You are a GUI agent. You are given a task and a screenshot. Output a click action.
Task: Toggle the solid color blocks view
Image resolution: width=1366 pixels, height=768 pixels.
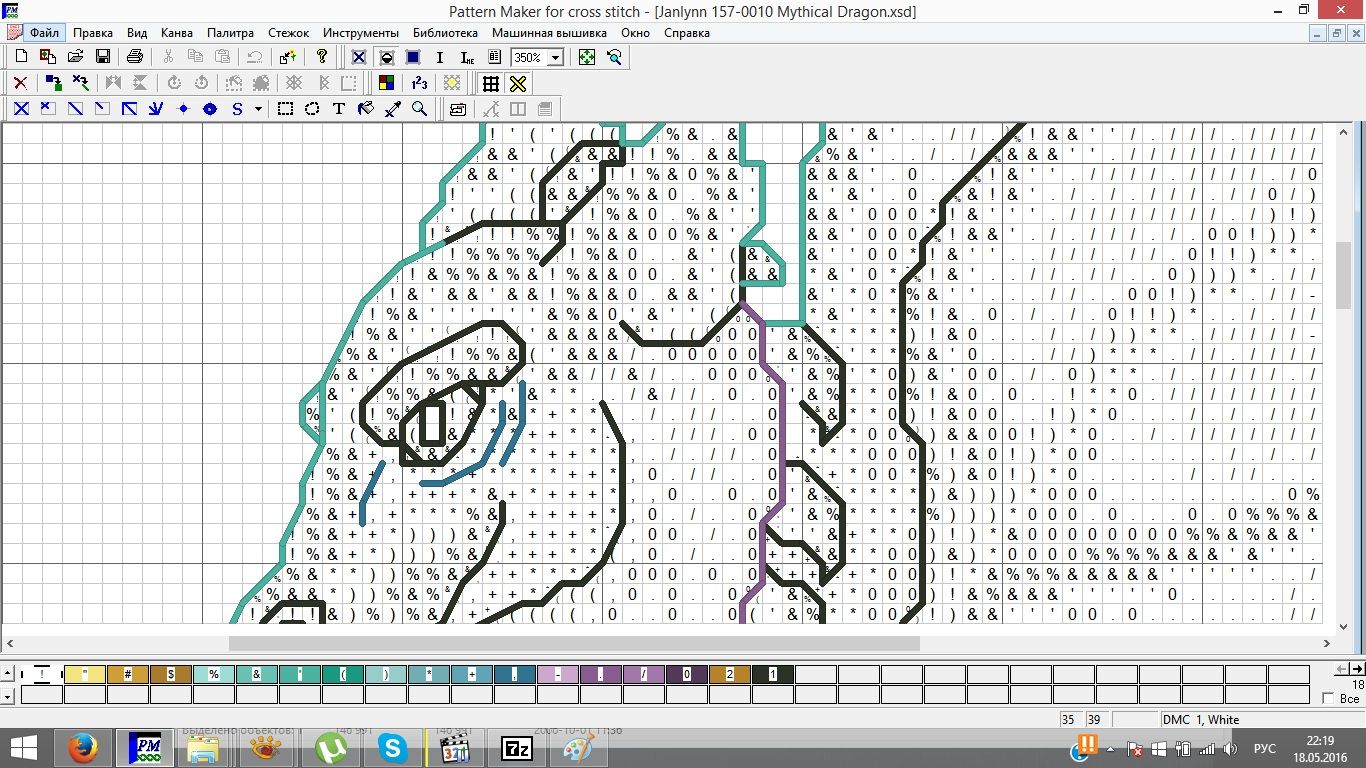tap(412, 57)
